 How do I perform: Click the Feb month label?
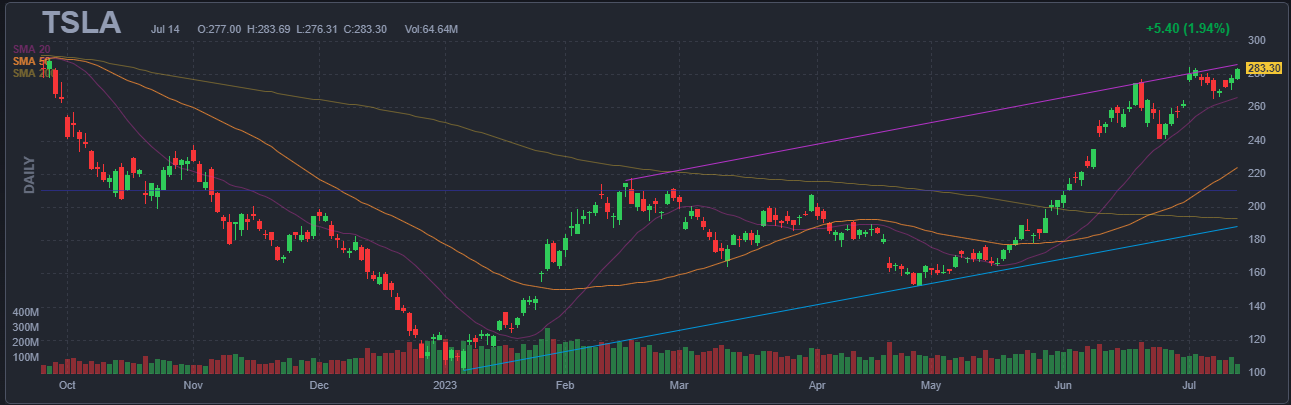[x=565, y=384]
